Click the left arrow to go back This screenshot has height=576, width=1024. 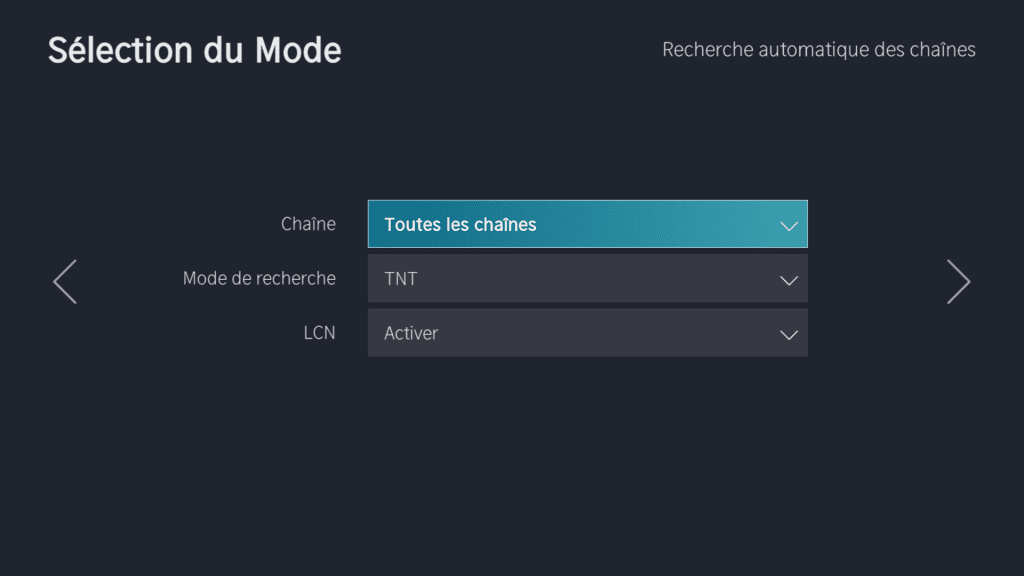[65, 282]
